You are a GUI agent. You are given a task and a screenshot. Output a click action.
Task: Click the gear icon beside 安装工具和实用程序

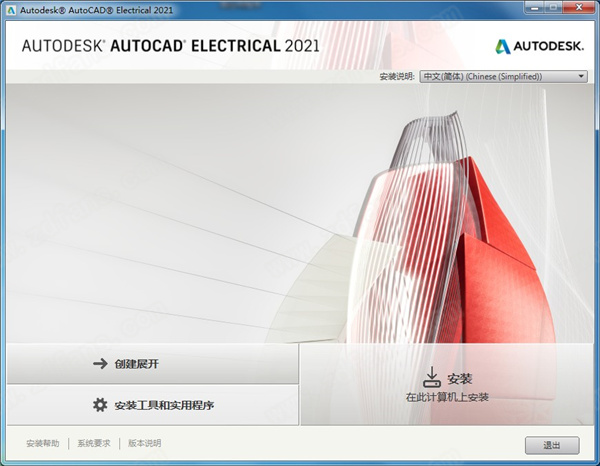click(100, 405)
